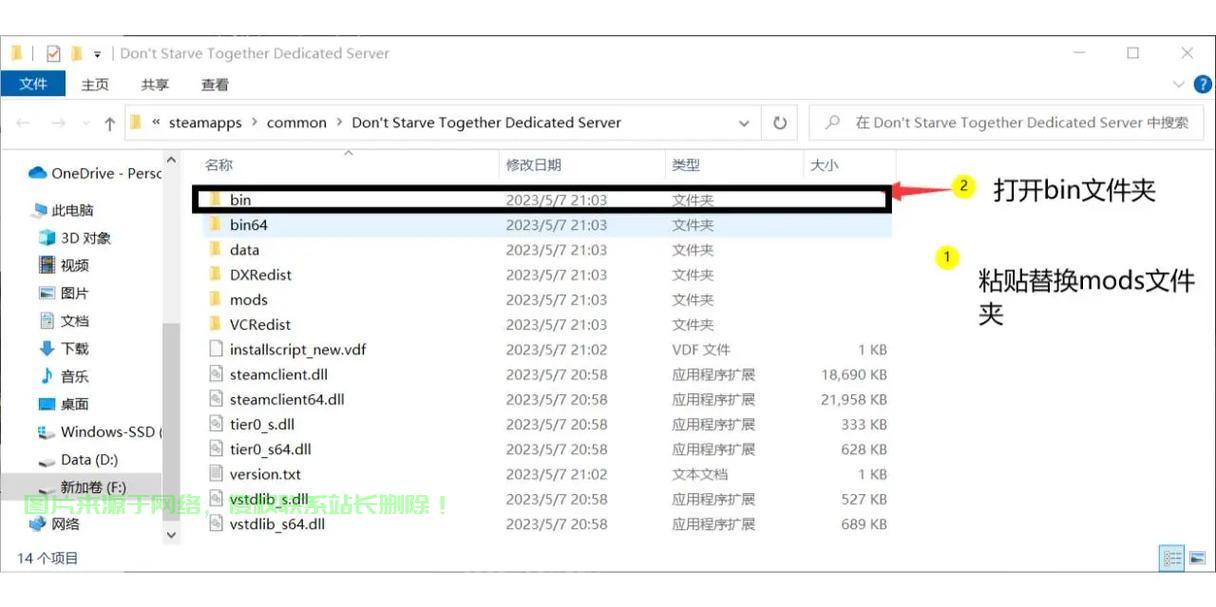The width and height of the screenshot is (1216, 607).
Task: Click the 3D 对象 icon in navigation pane
Action: (x=46, y=238)
